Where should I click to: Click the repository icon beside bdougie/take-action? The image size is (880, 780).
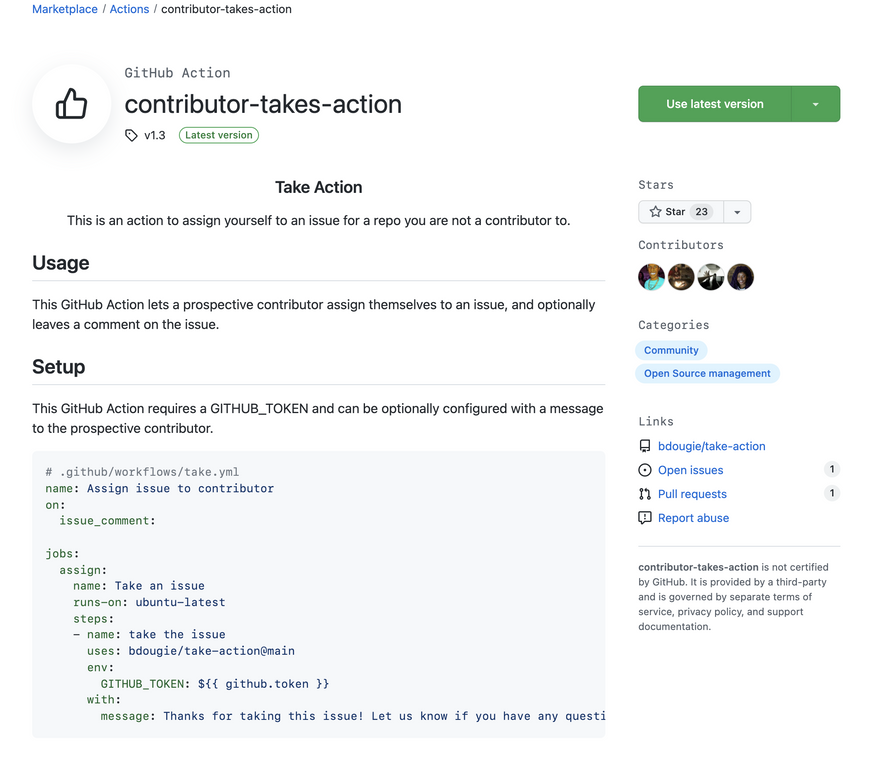point(645,446)
